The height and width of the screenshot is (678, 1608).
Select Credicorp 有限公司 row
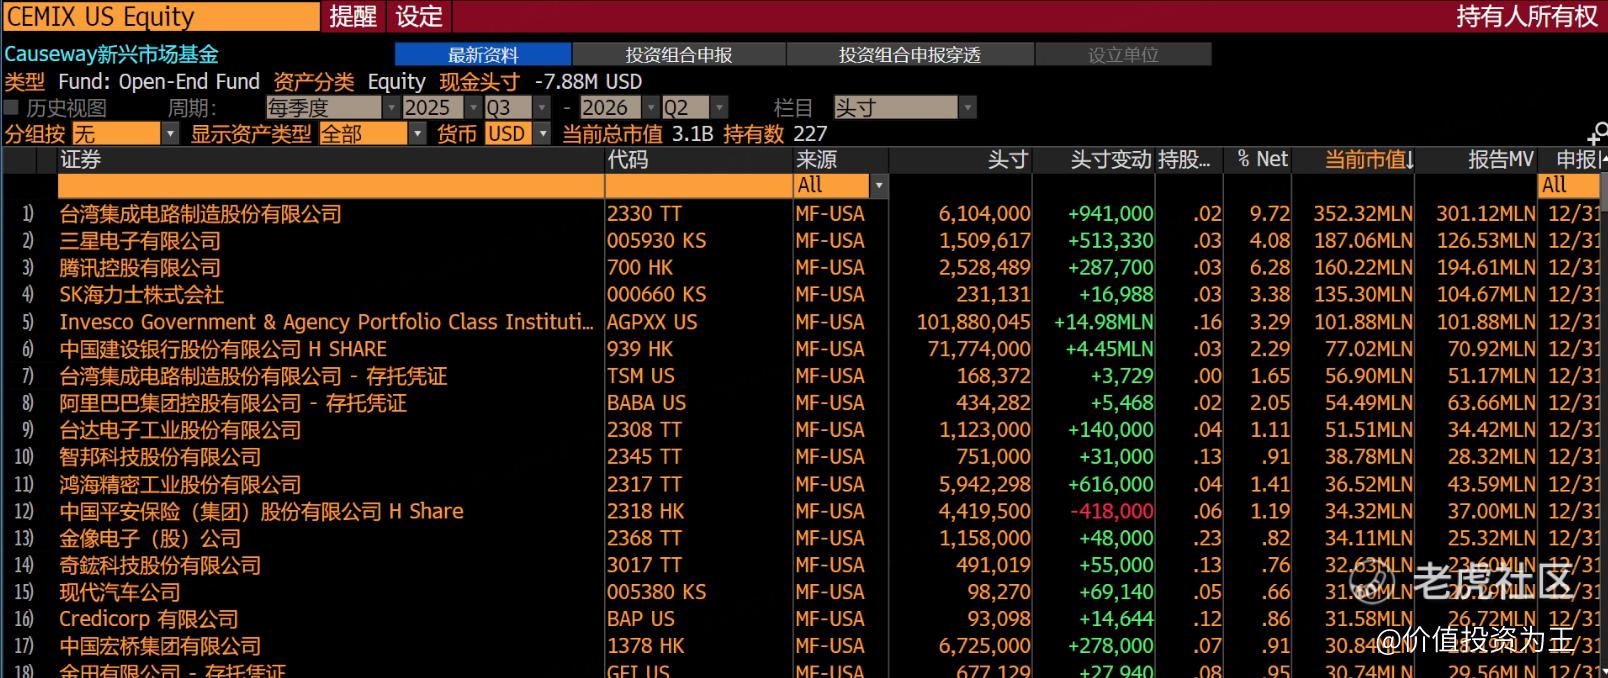[x=149, y=619]
